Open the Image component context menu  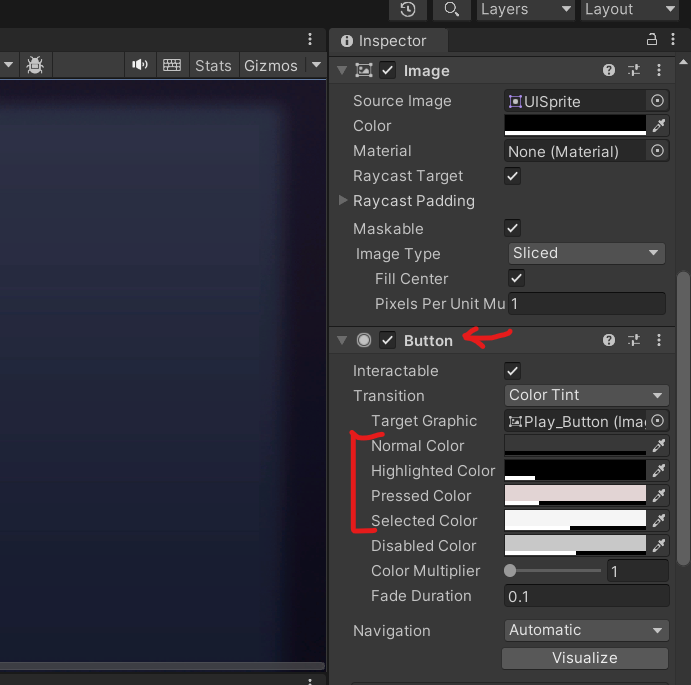[x=659, y=70]
